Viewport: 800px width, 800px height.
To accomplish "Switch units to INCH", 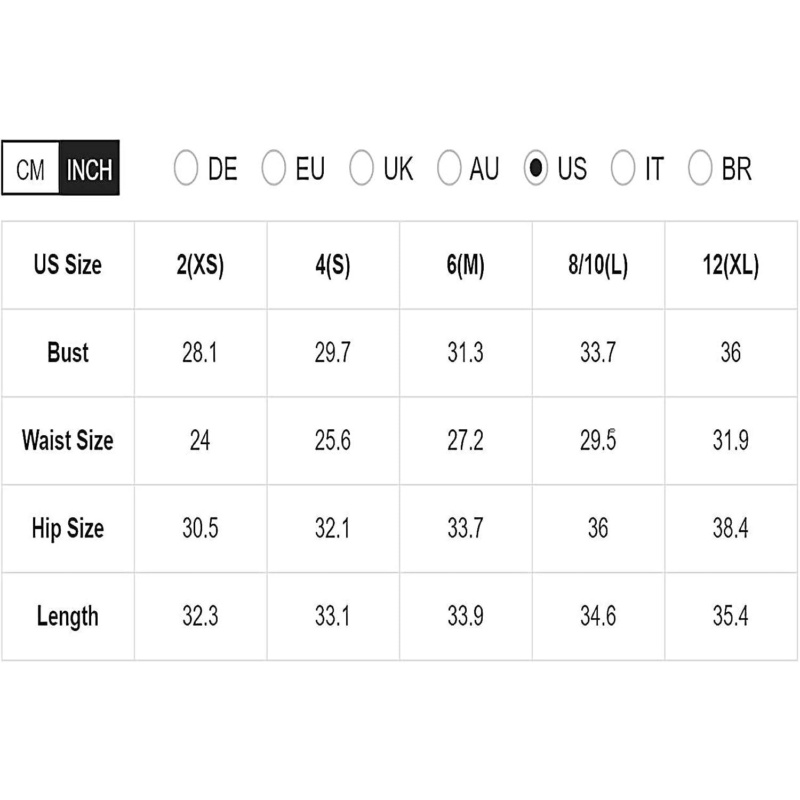I will click(x=89, y=169).
